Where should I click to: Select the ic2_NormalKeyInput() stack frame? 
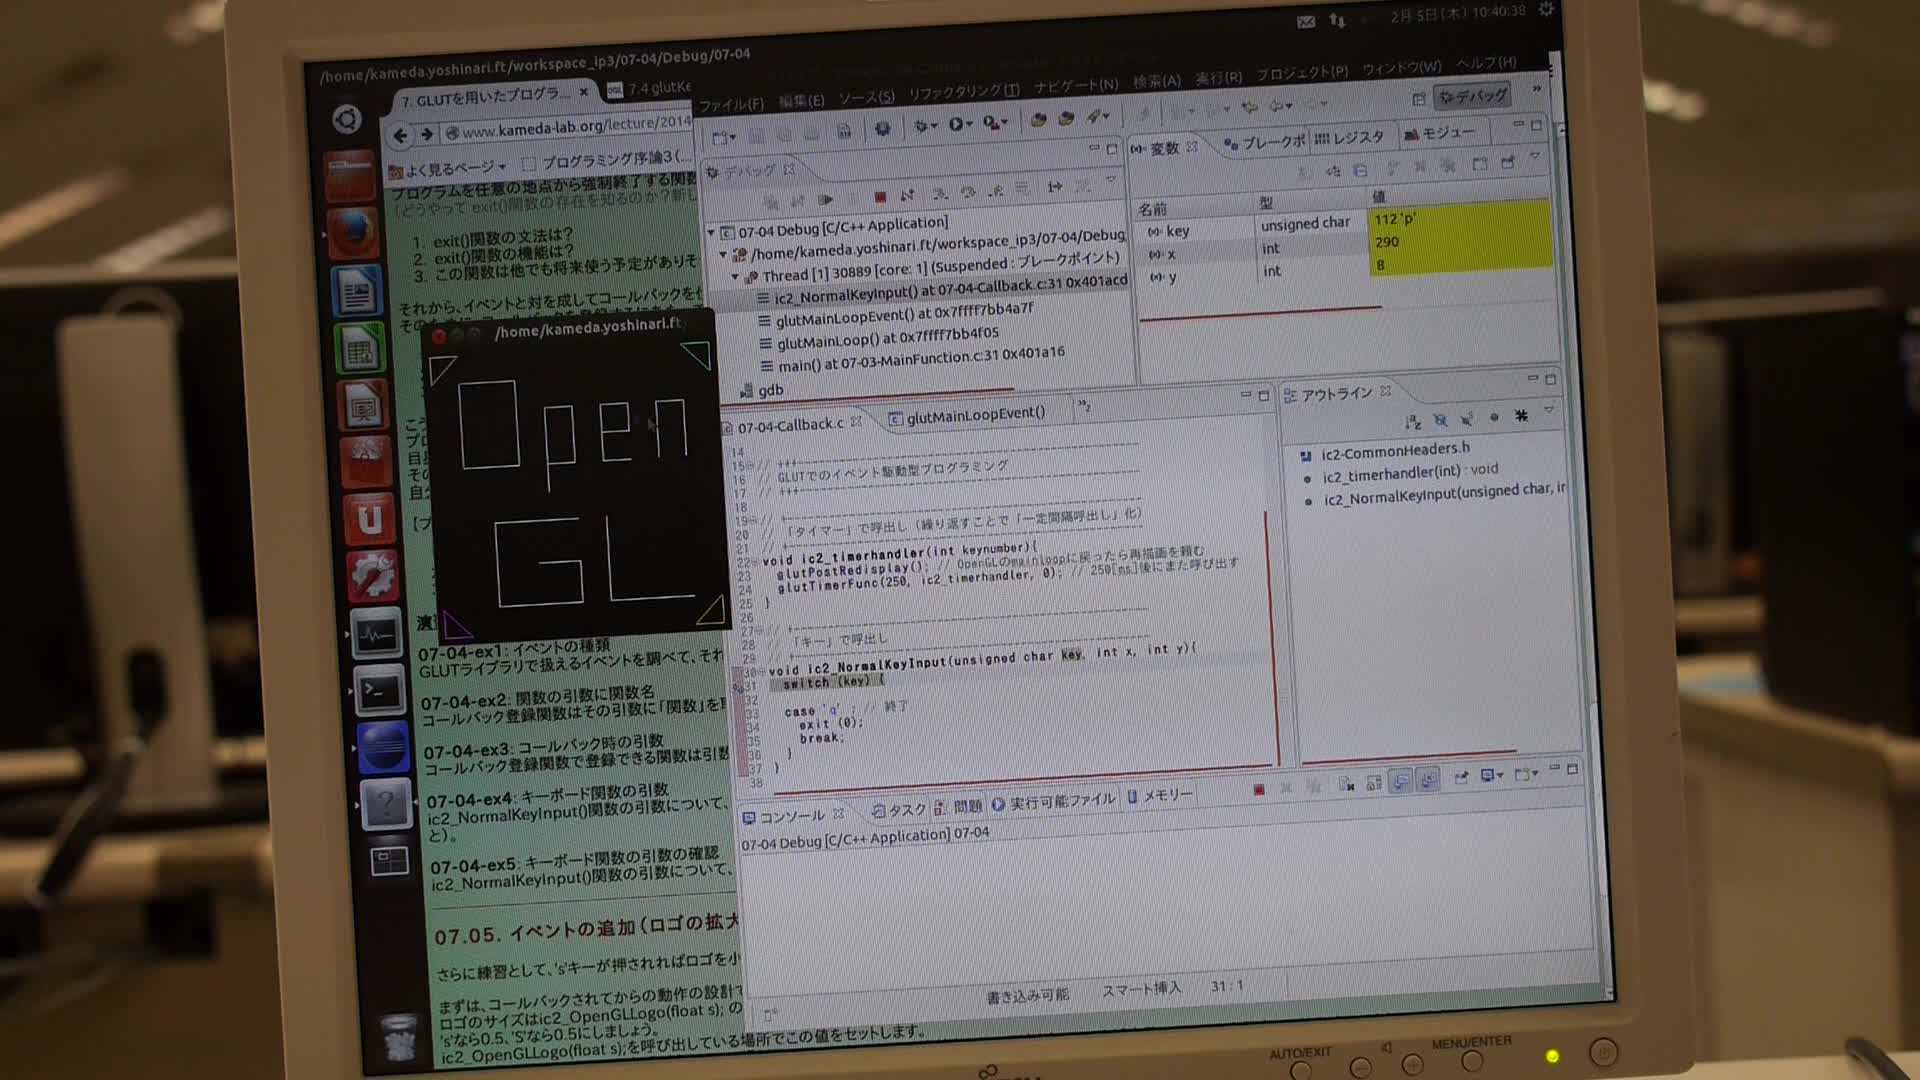[941, 289]
